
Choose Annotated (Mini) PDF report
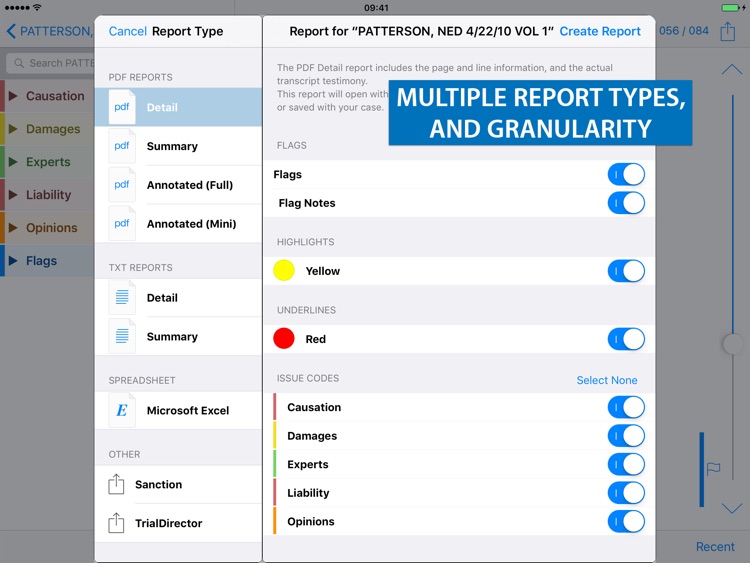(x=178, y=223)
